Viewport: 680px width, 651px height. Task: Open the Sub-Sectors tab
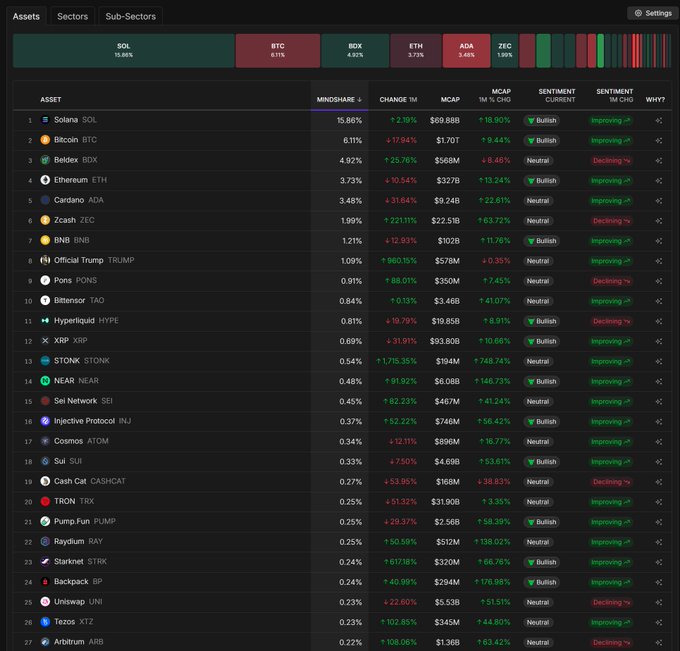point(131,16)
